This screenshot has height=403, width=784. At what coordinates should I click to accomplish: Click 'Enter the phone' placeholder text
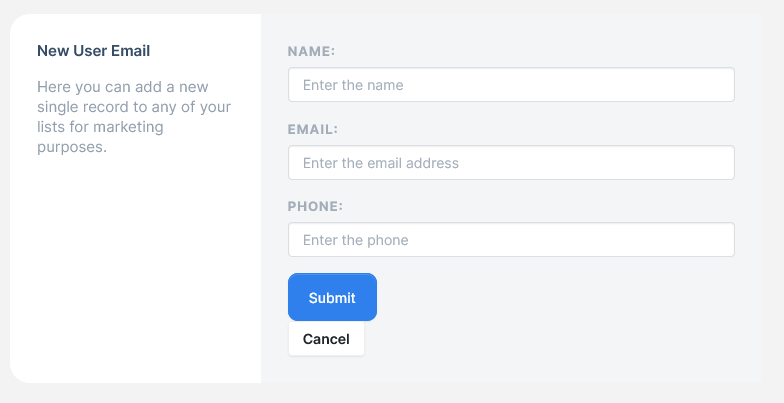[355, 240]
